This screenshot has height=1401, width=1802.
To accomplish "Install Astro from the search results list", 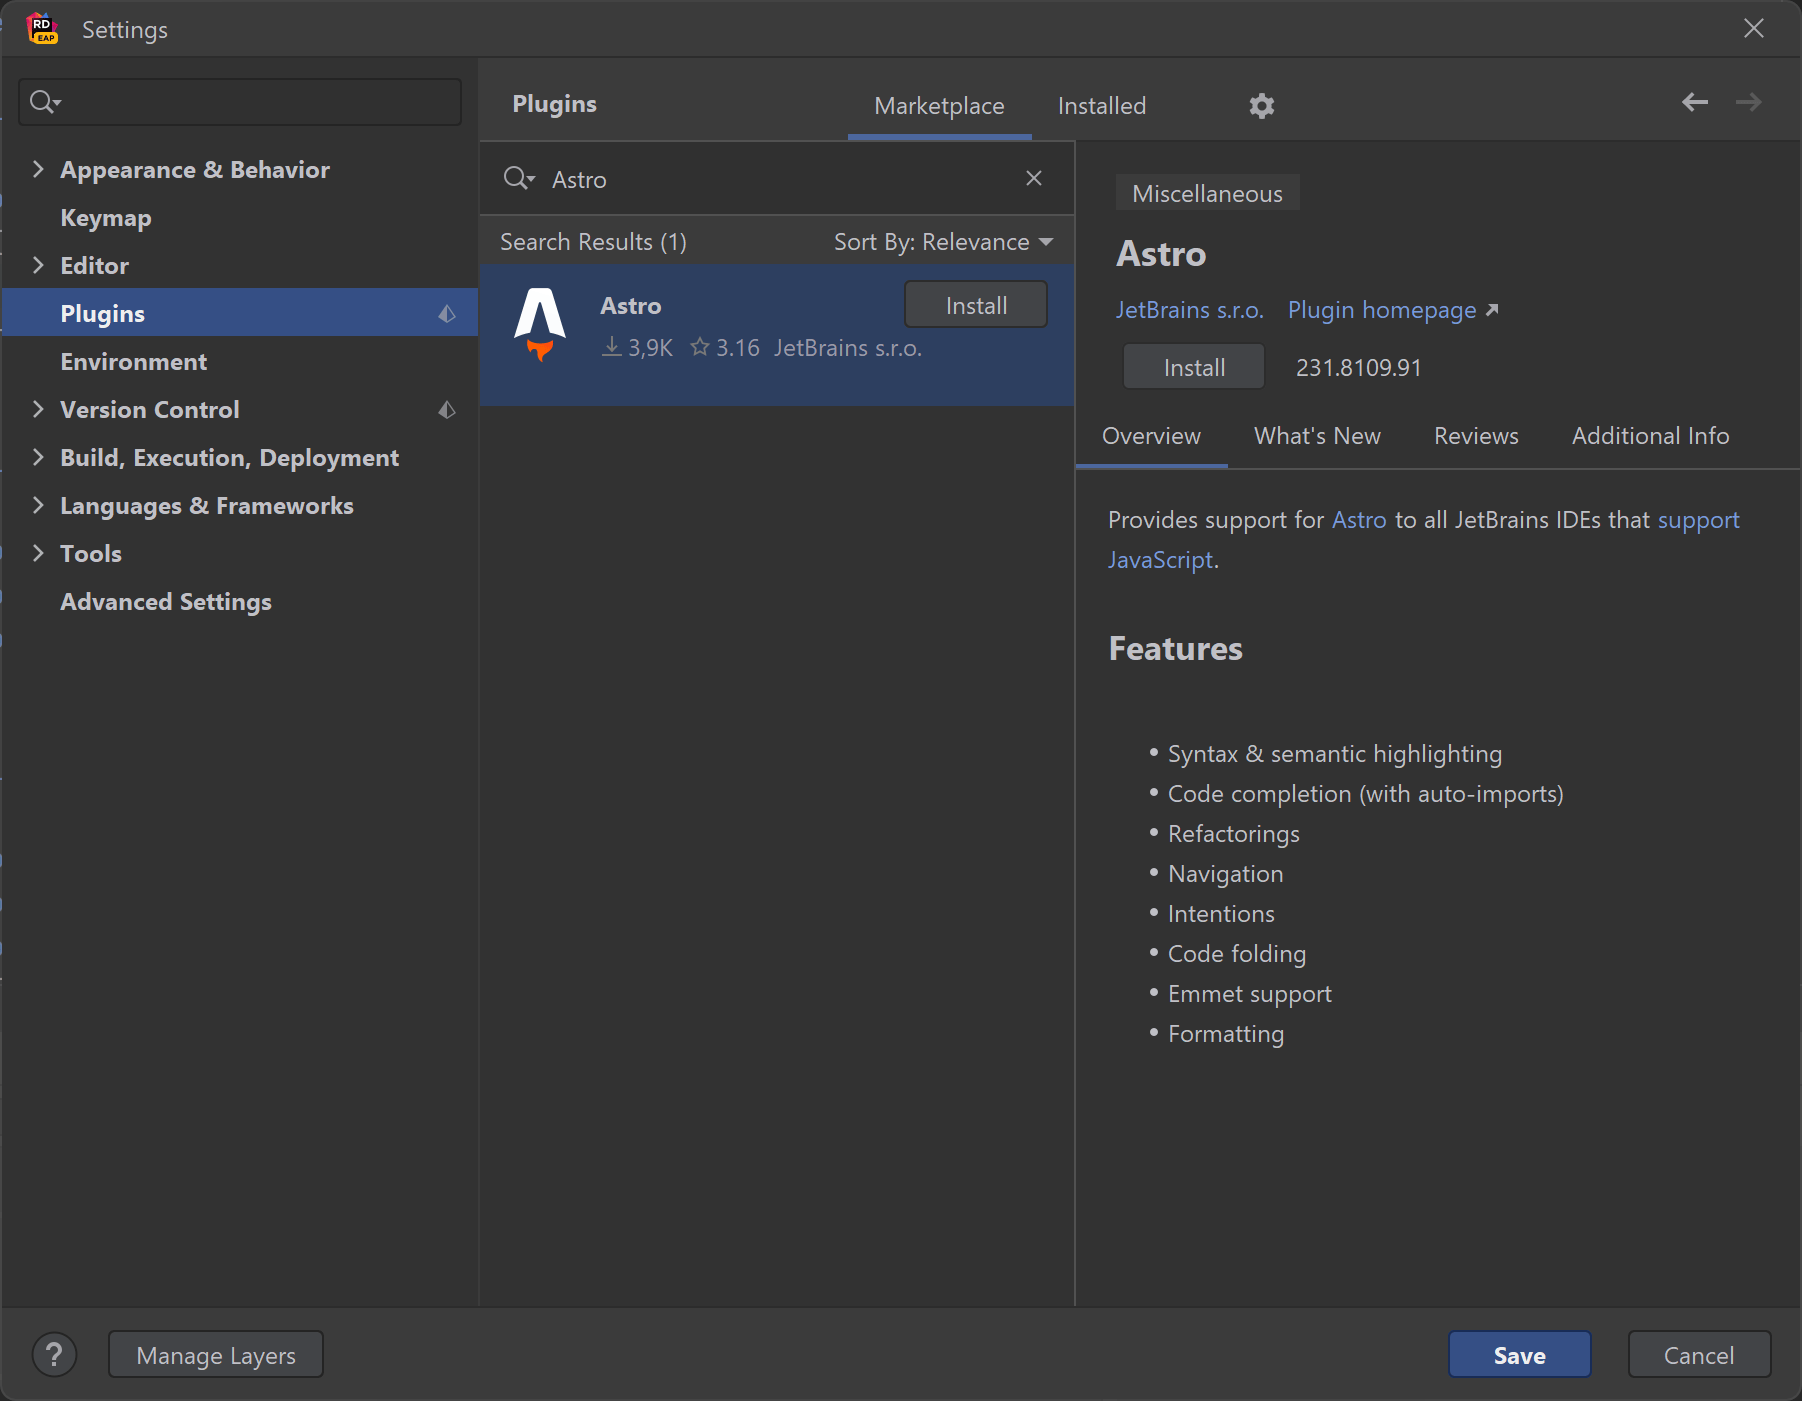I will pyautogui.click(x=975, y=305).
